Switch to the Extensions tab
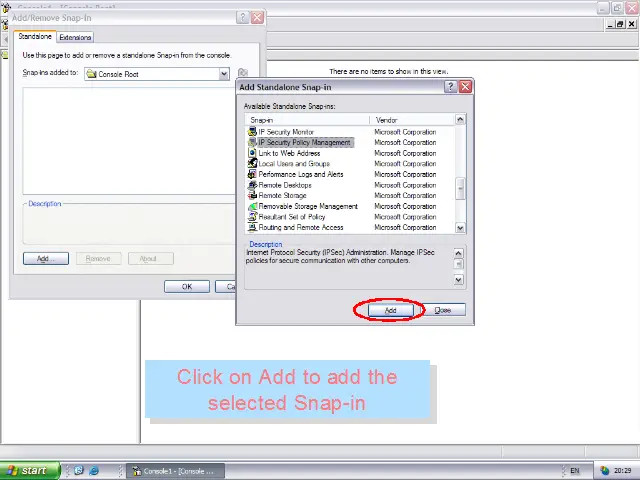Image resolution: width=640 pixels, height=480 pixels. tap(75, 37)
